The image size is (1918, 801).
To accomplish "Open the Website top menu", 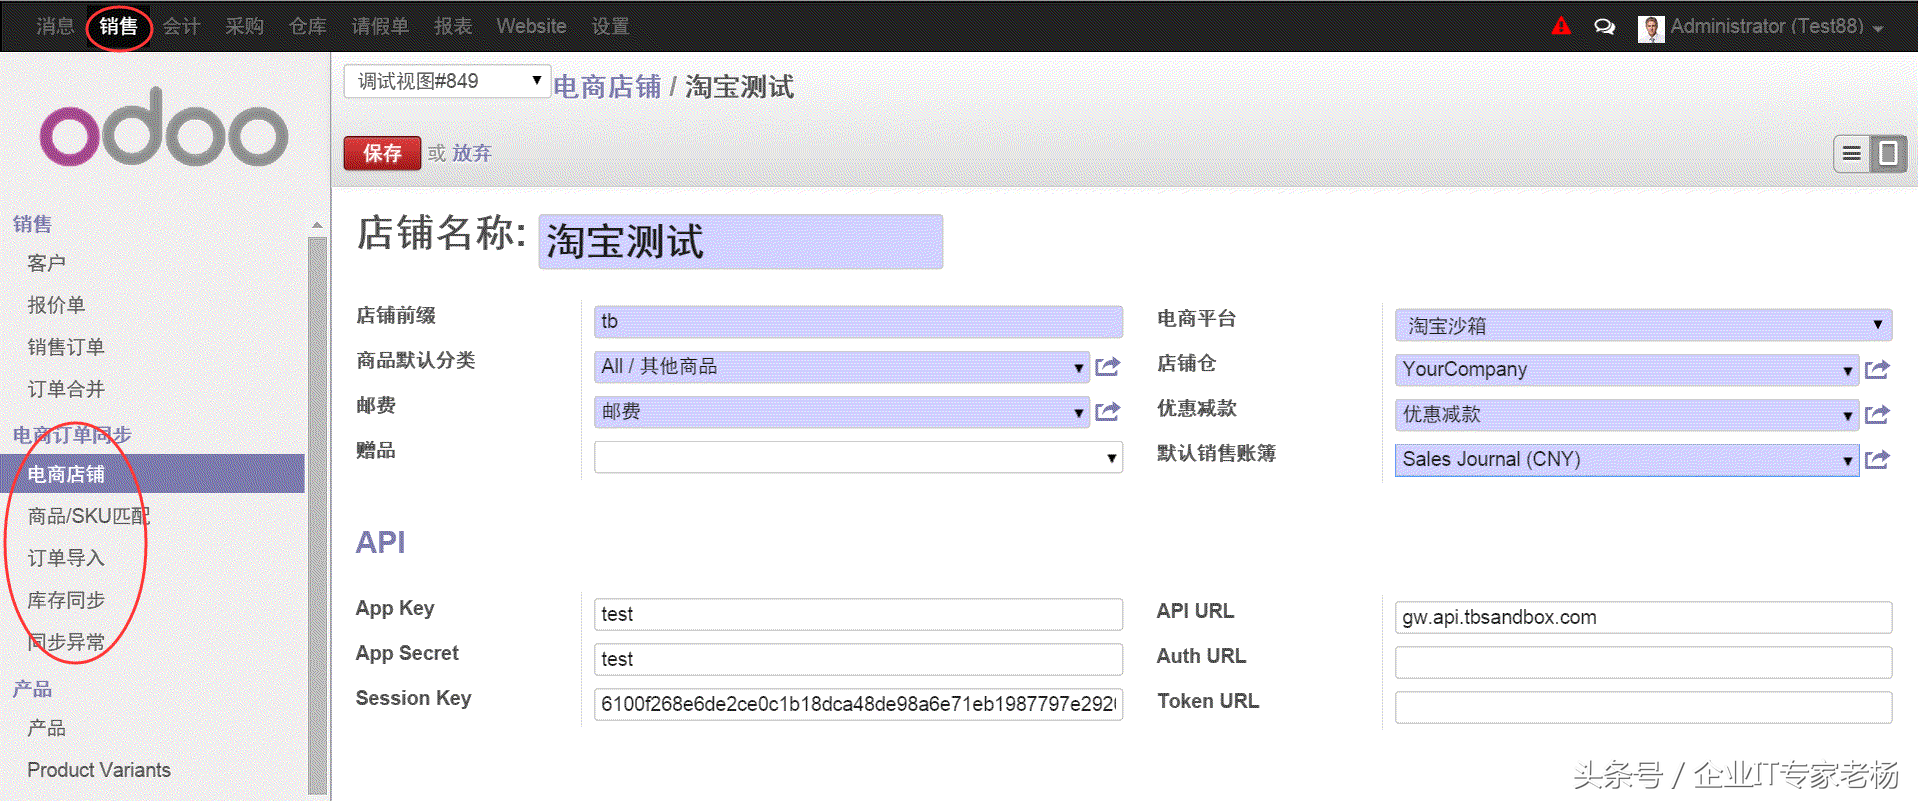I will (531, 27).
